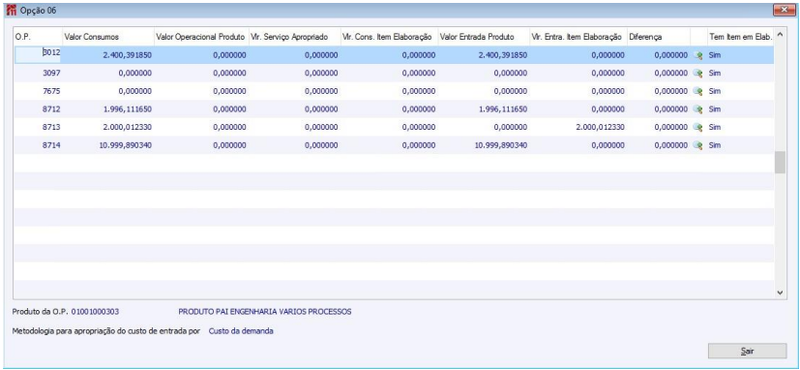Click product code 01001000303
The image size is (800, 370).
click(x=95, y=311)
